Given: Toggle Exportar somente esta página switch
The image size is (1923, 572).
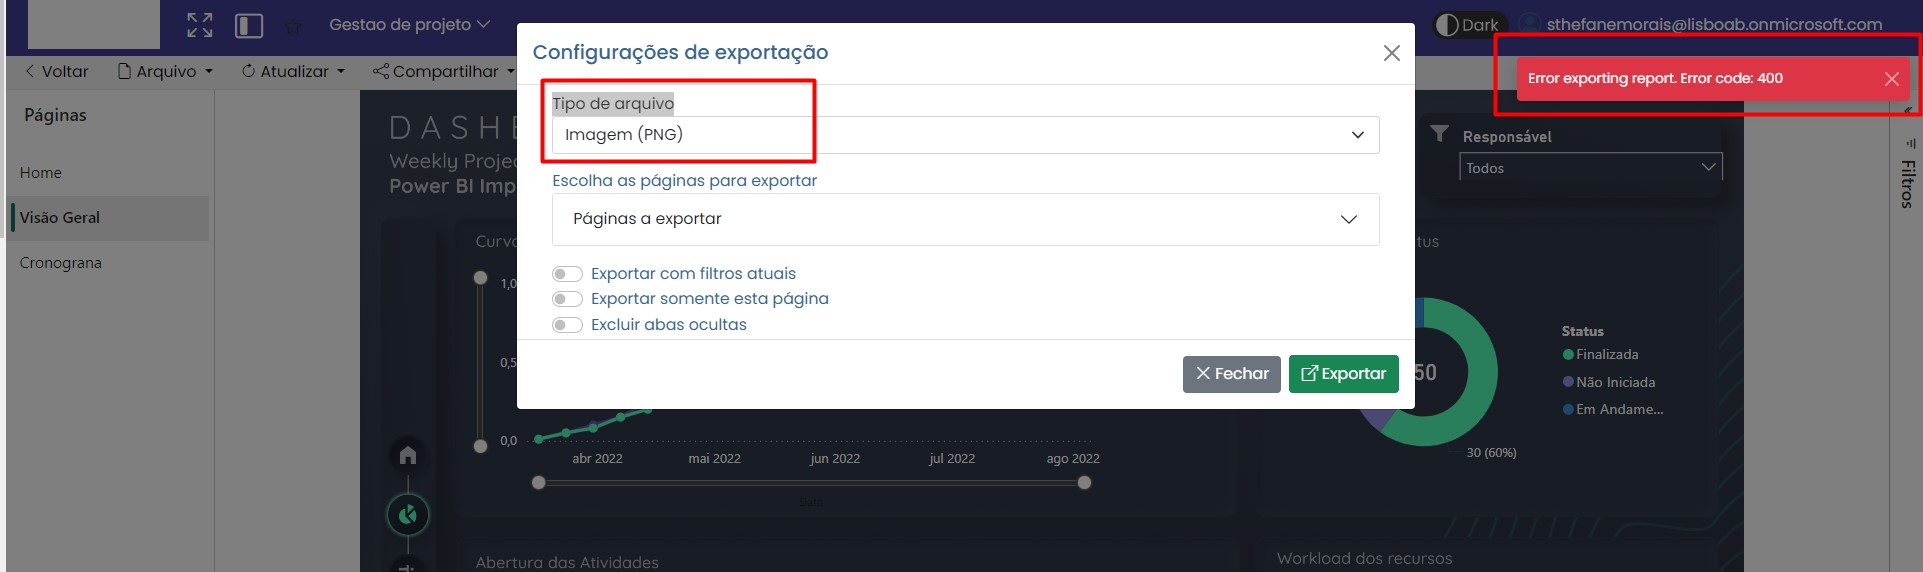Looking at the screenshot, I should [567, 299].
